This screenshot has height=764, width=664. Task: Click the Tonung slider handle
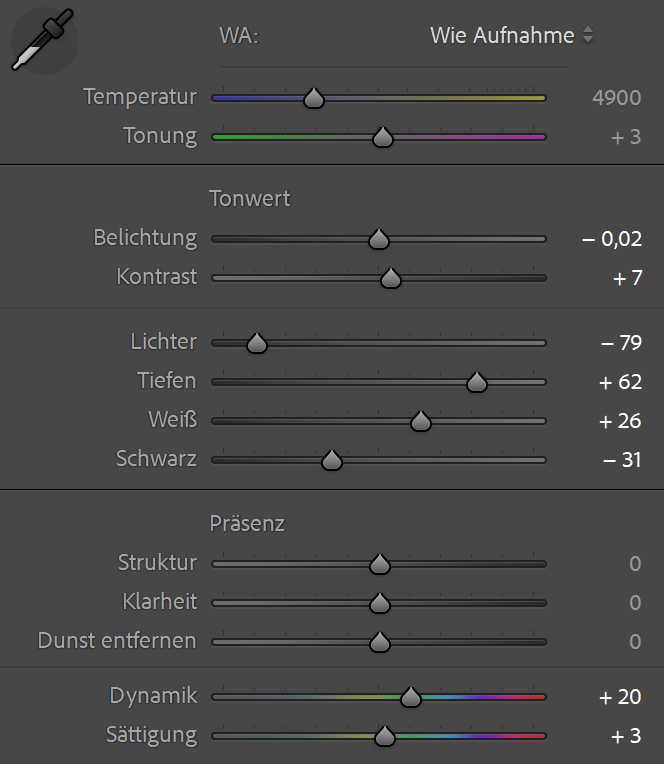[382, 137]
